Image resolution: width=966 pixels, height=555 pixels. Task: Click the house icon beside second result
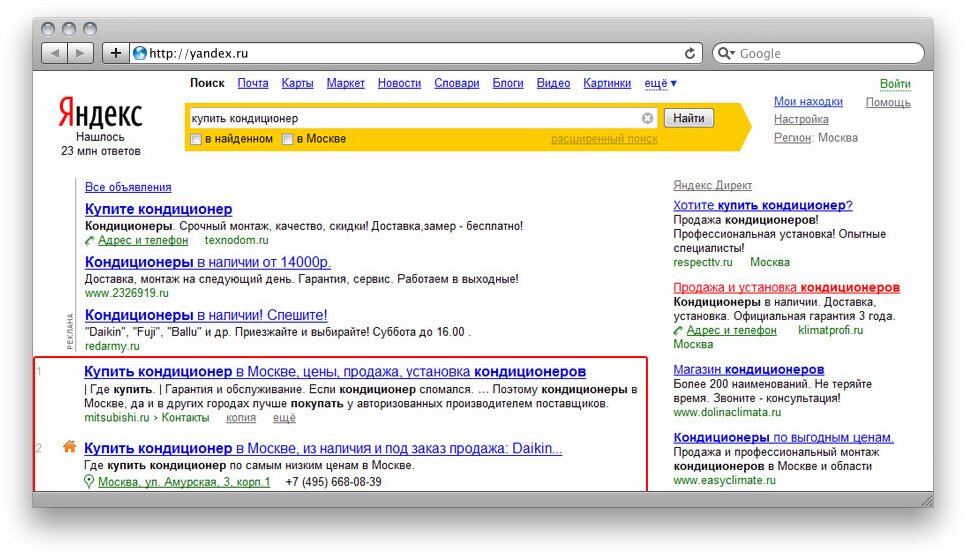pyautogui.click(x=70, y=447)
